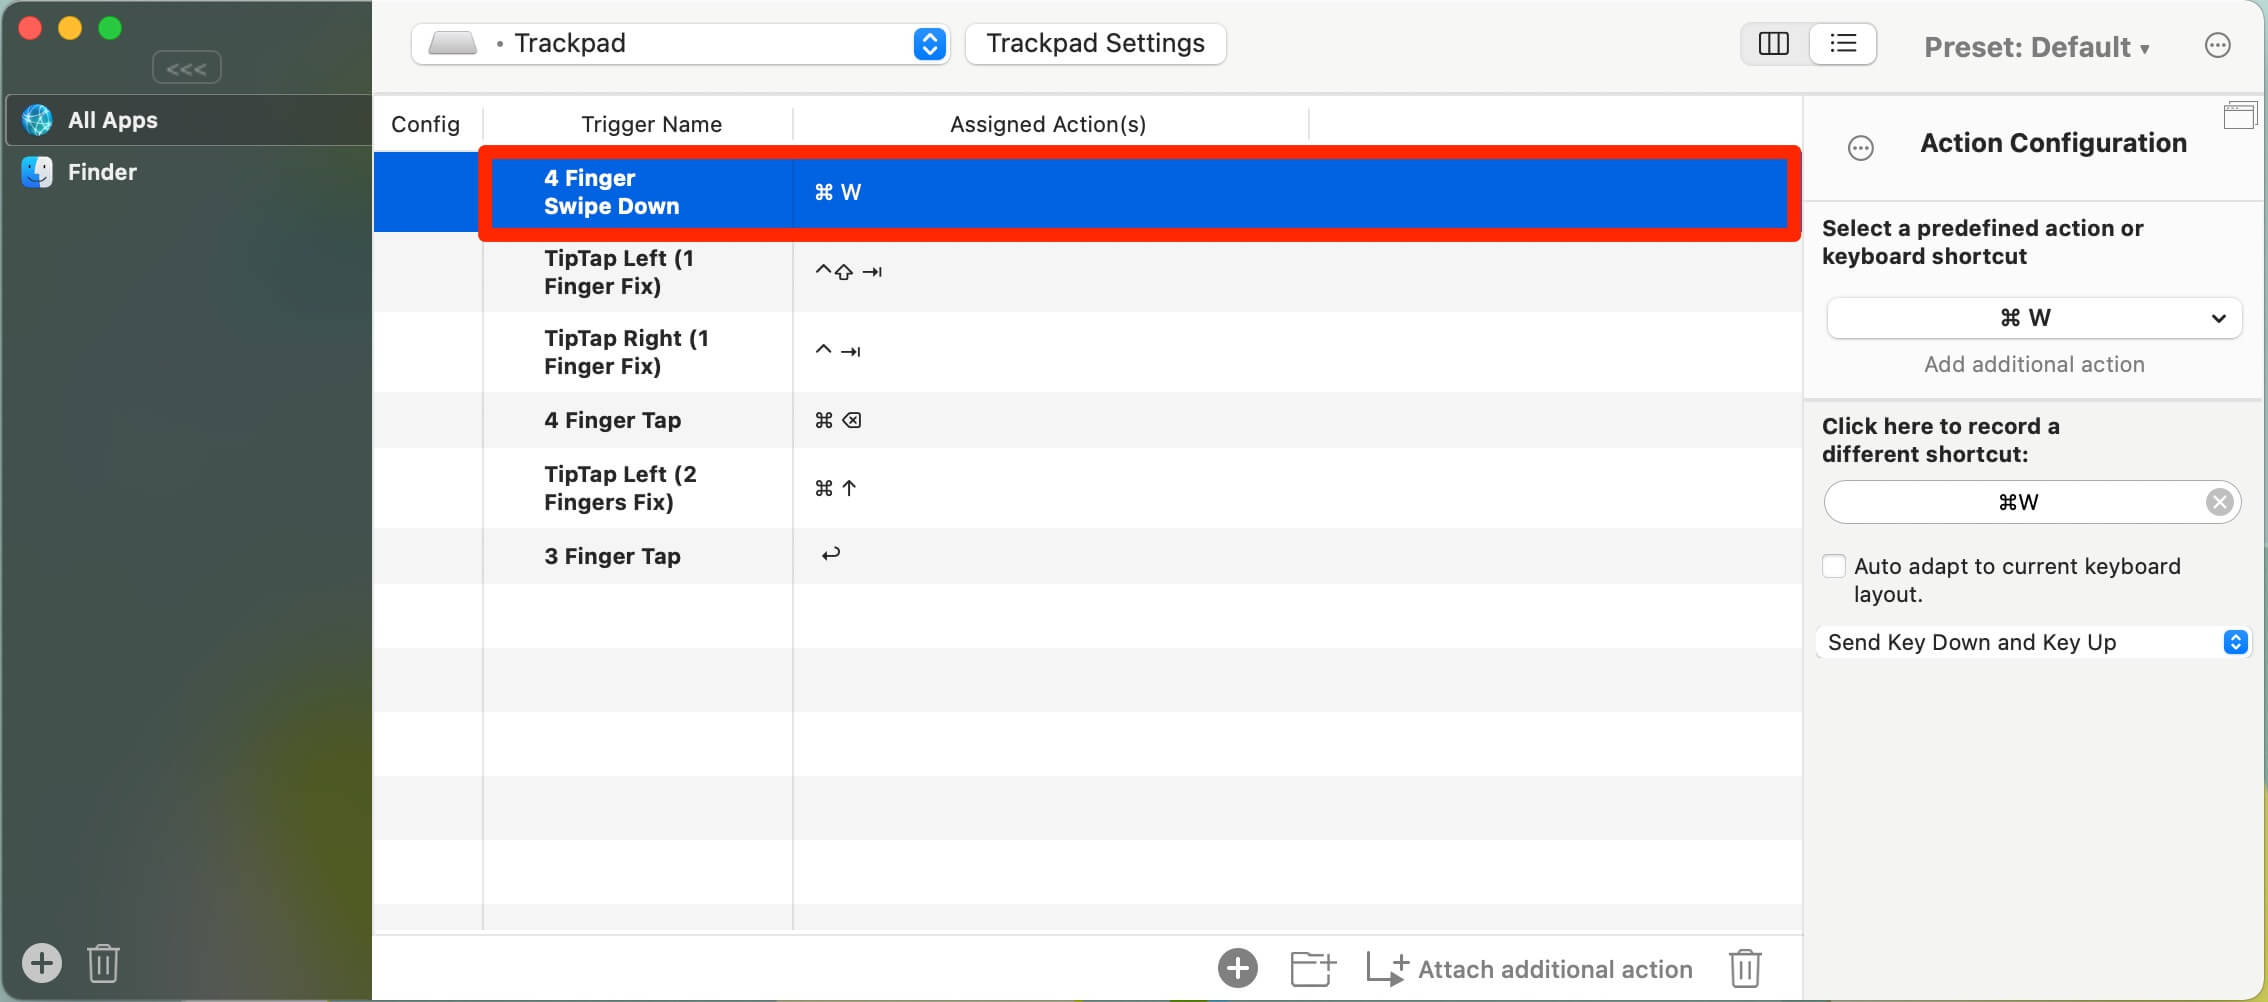Create a new folder with the folder-plus icon

(x=1313, y=967)
